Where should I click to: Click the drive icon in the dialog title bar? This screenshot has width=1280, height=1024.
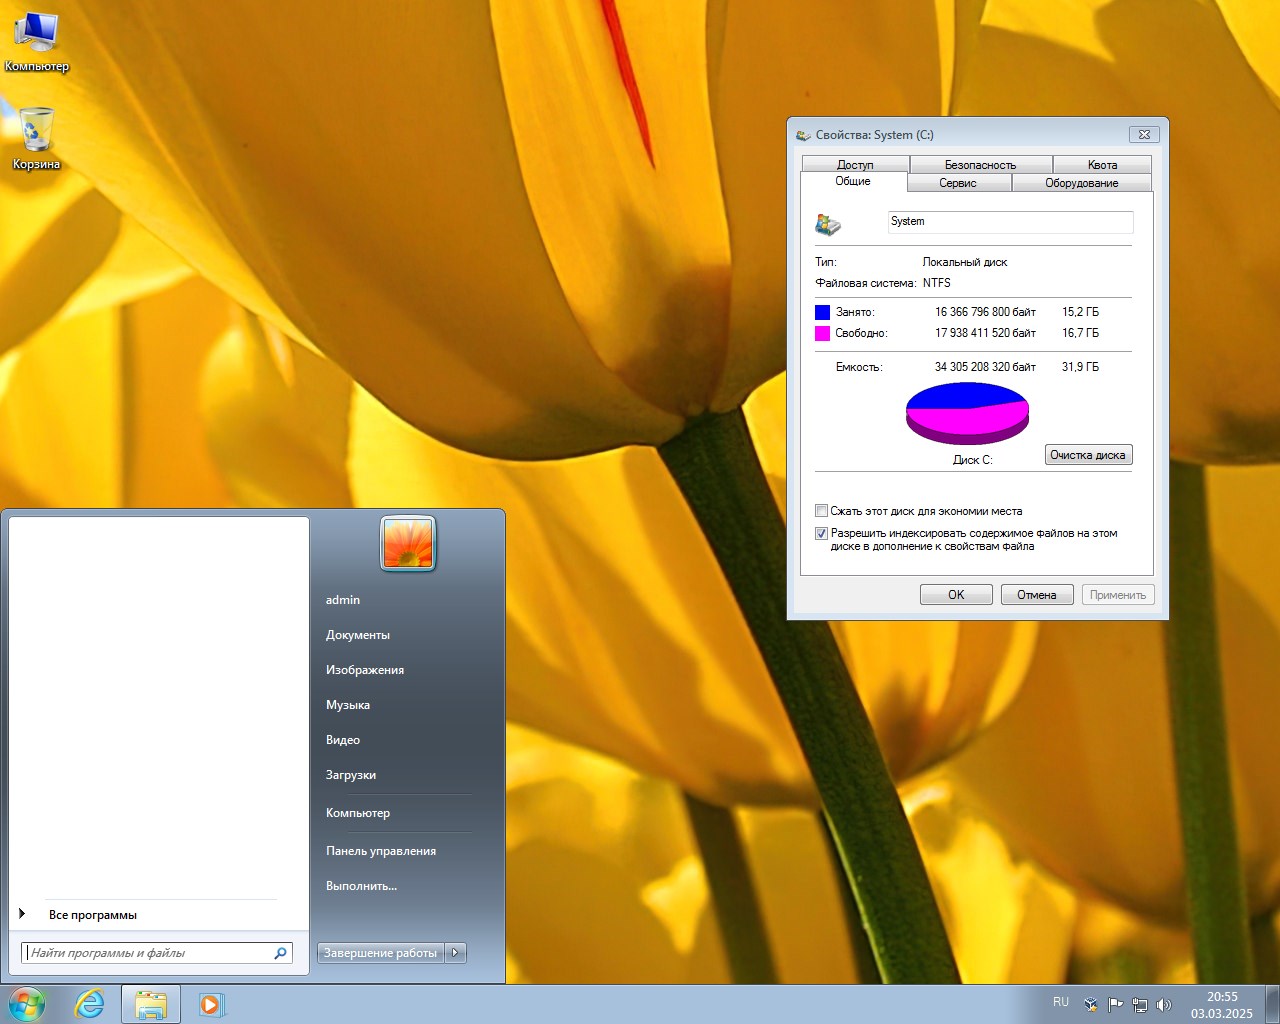coord(803,135)
